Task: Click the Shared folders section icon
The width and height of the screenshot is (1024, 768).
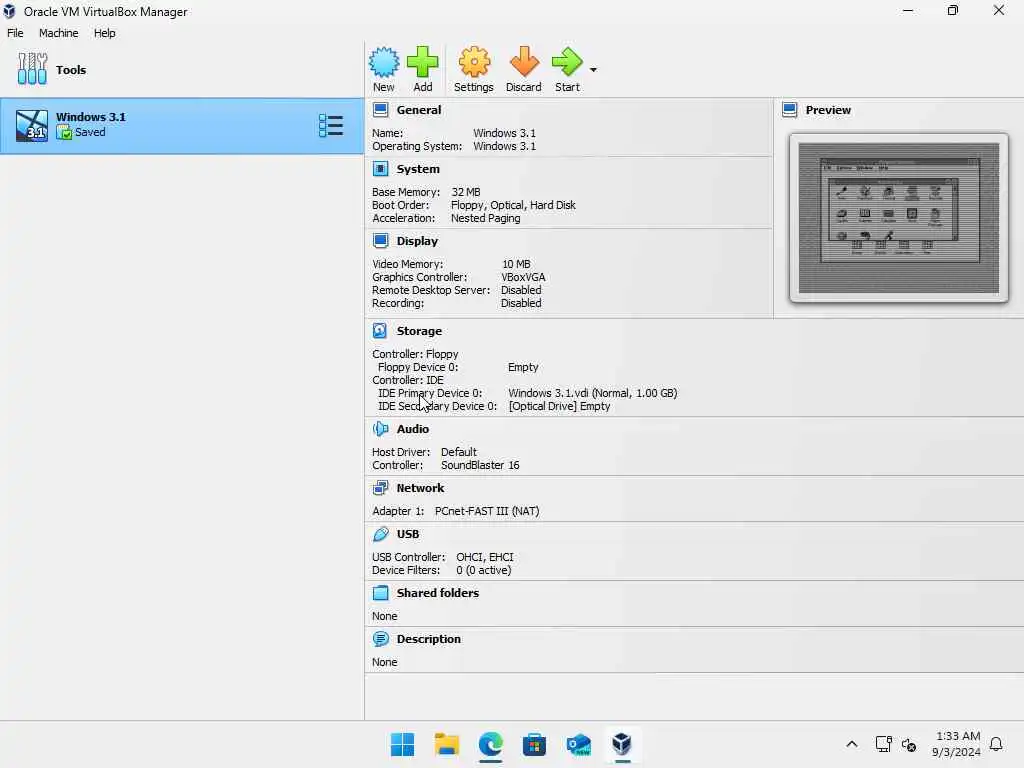Action: click(380, 593)
